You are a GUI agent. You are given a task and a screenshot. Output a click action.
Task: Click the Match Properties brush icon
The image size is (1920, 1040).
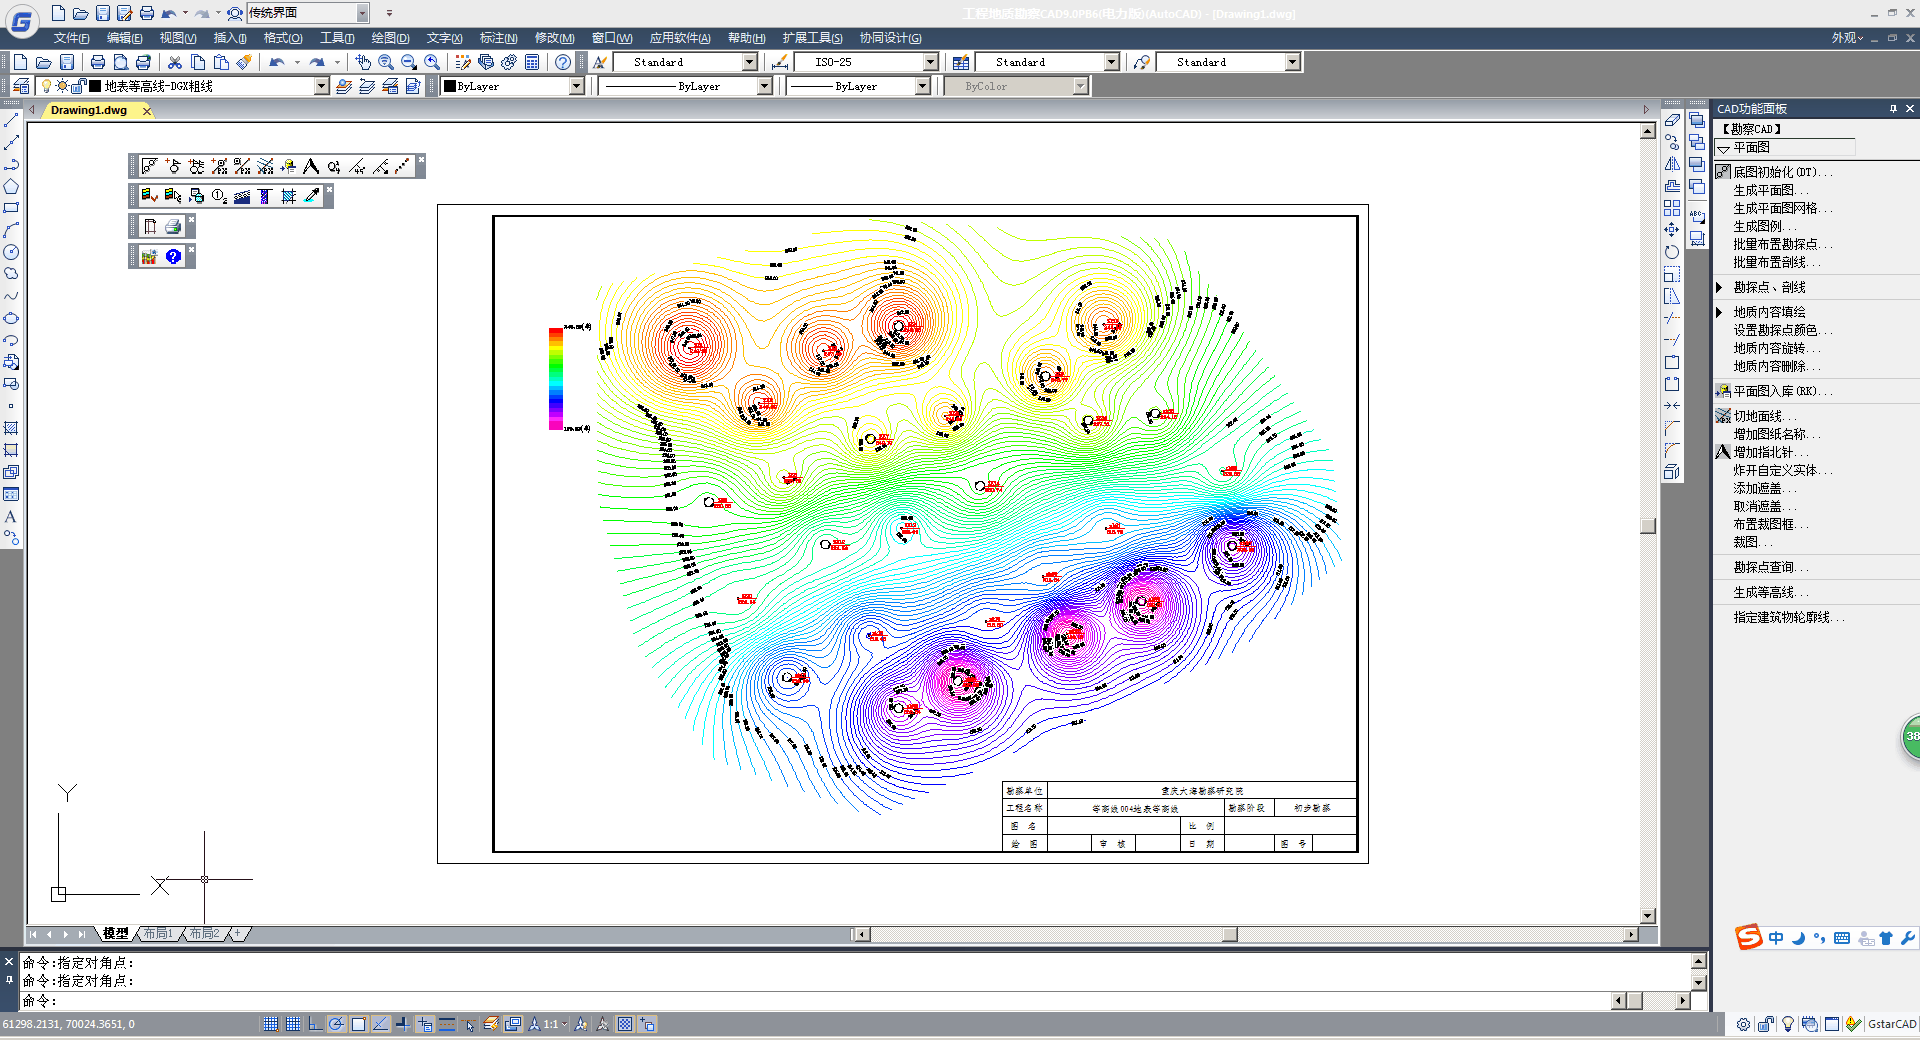pyautogui.click(x=244, y=62)
